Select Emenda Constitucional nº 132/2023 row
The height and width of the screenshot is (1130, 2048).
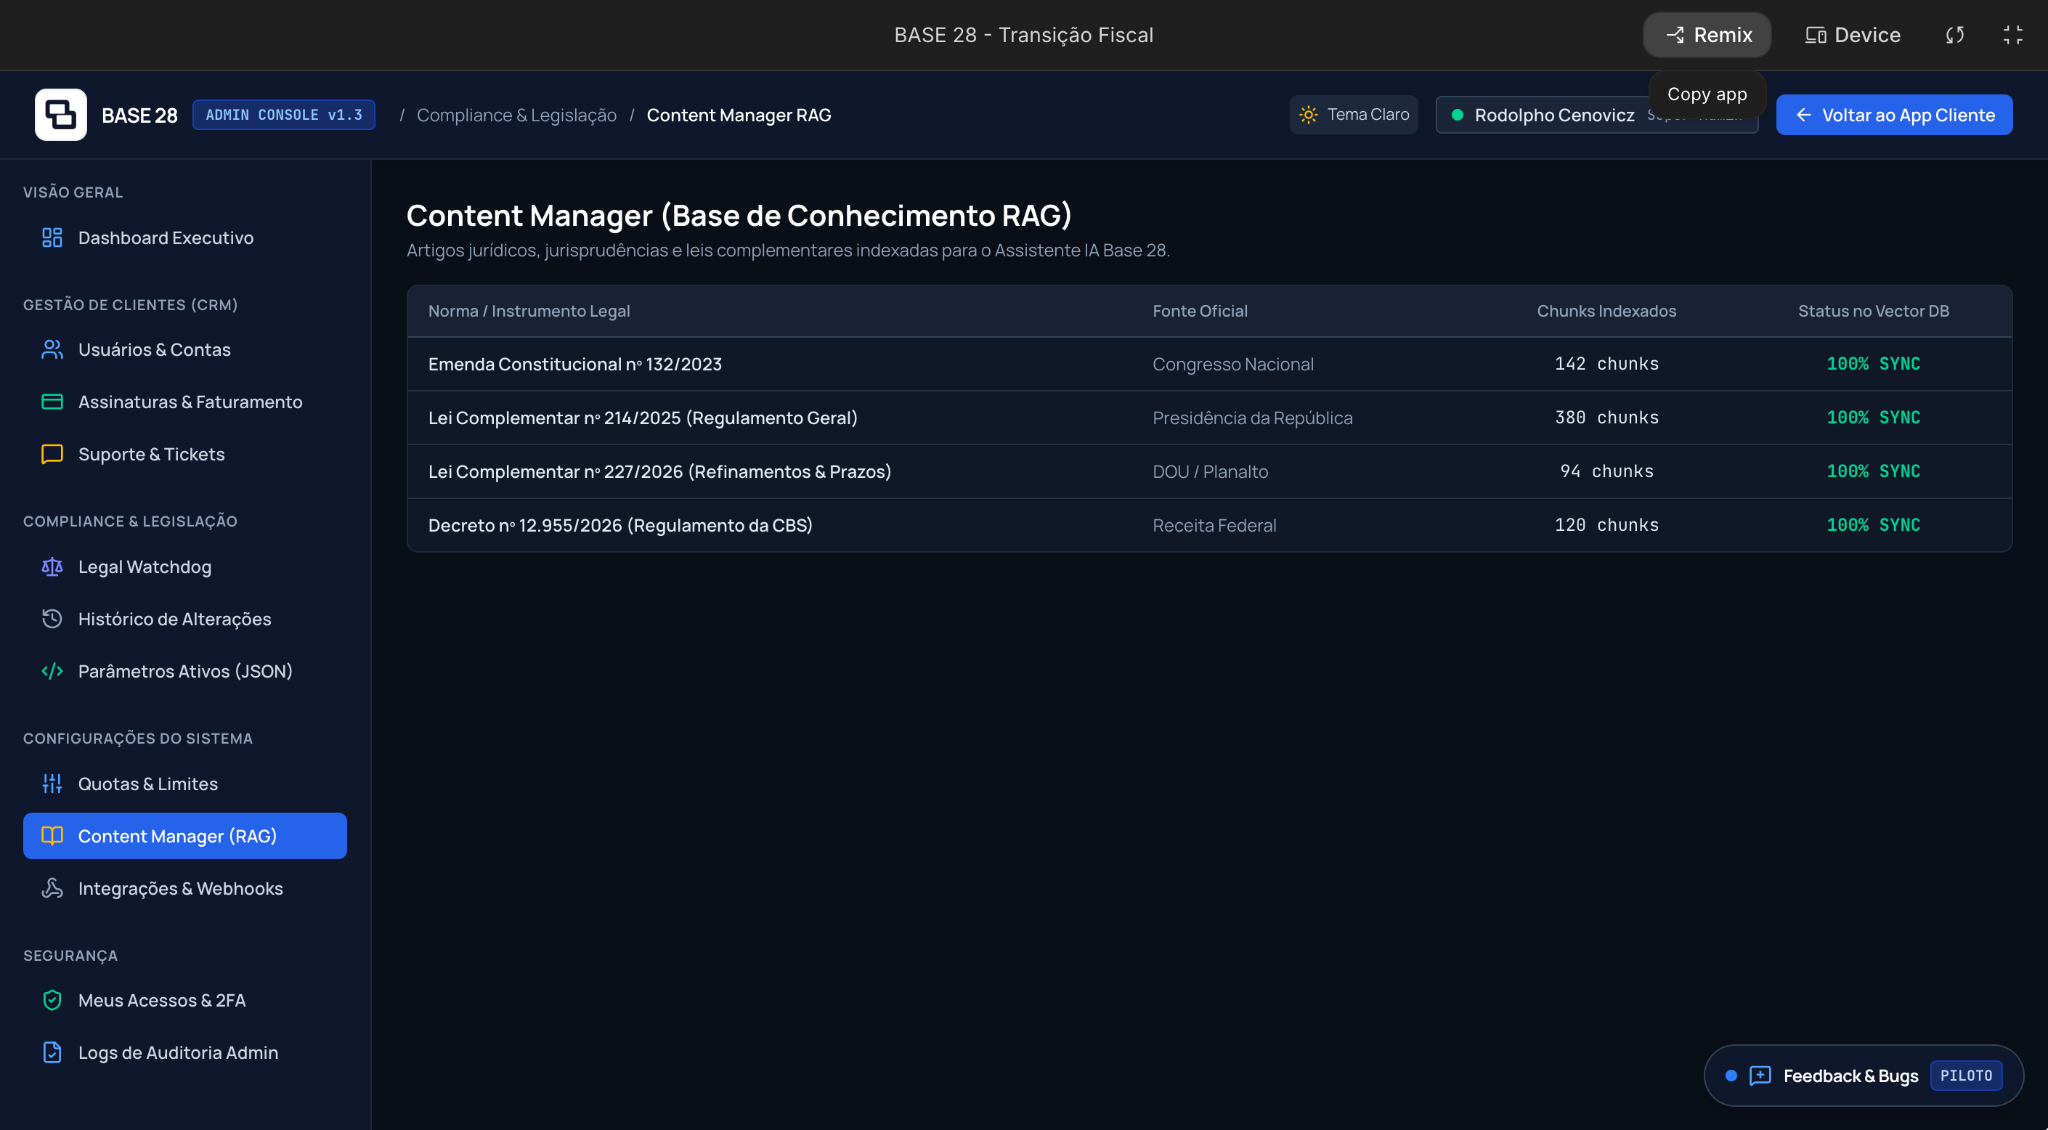[1210, 364]
